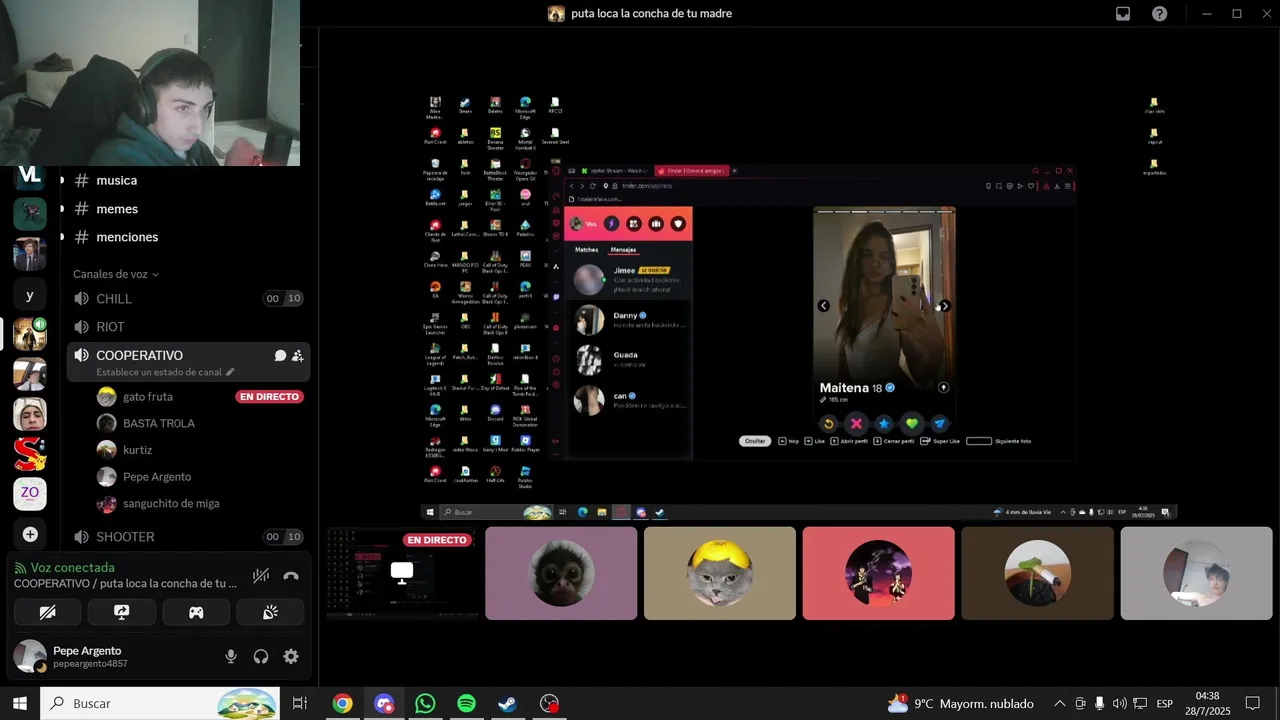Click the Windows Buscar search box

point(160,704)
